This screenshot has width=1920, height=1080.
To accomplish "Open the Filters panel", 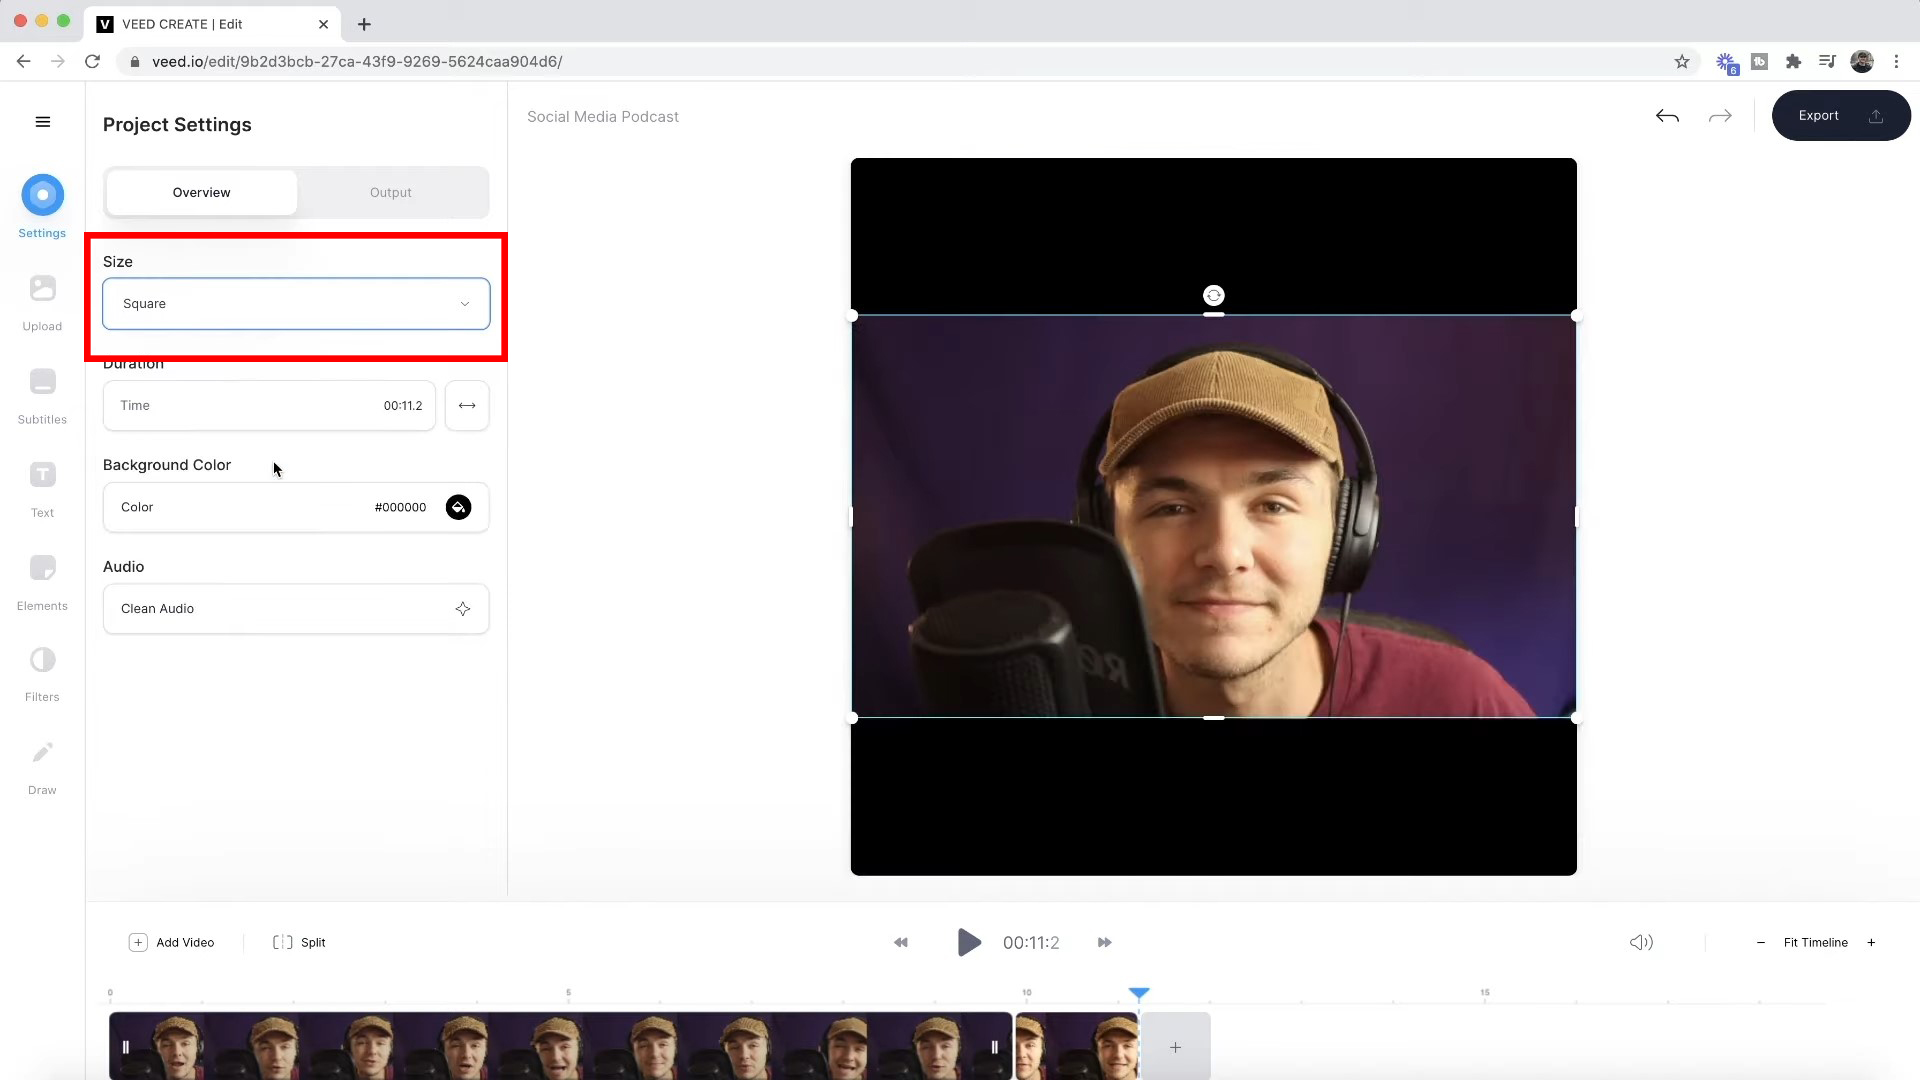I will pyautogui.click(x=42, y=675).
